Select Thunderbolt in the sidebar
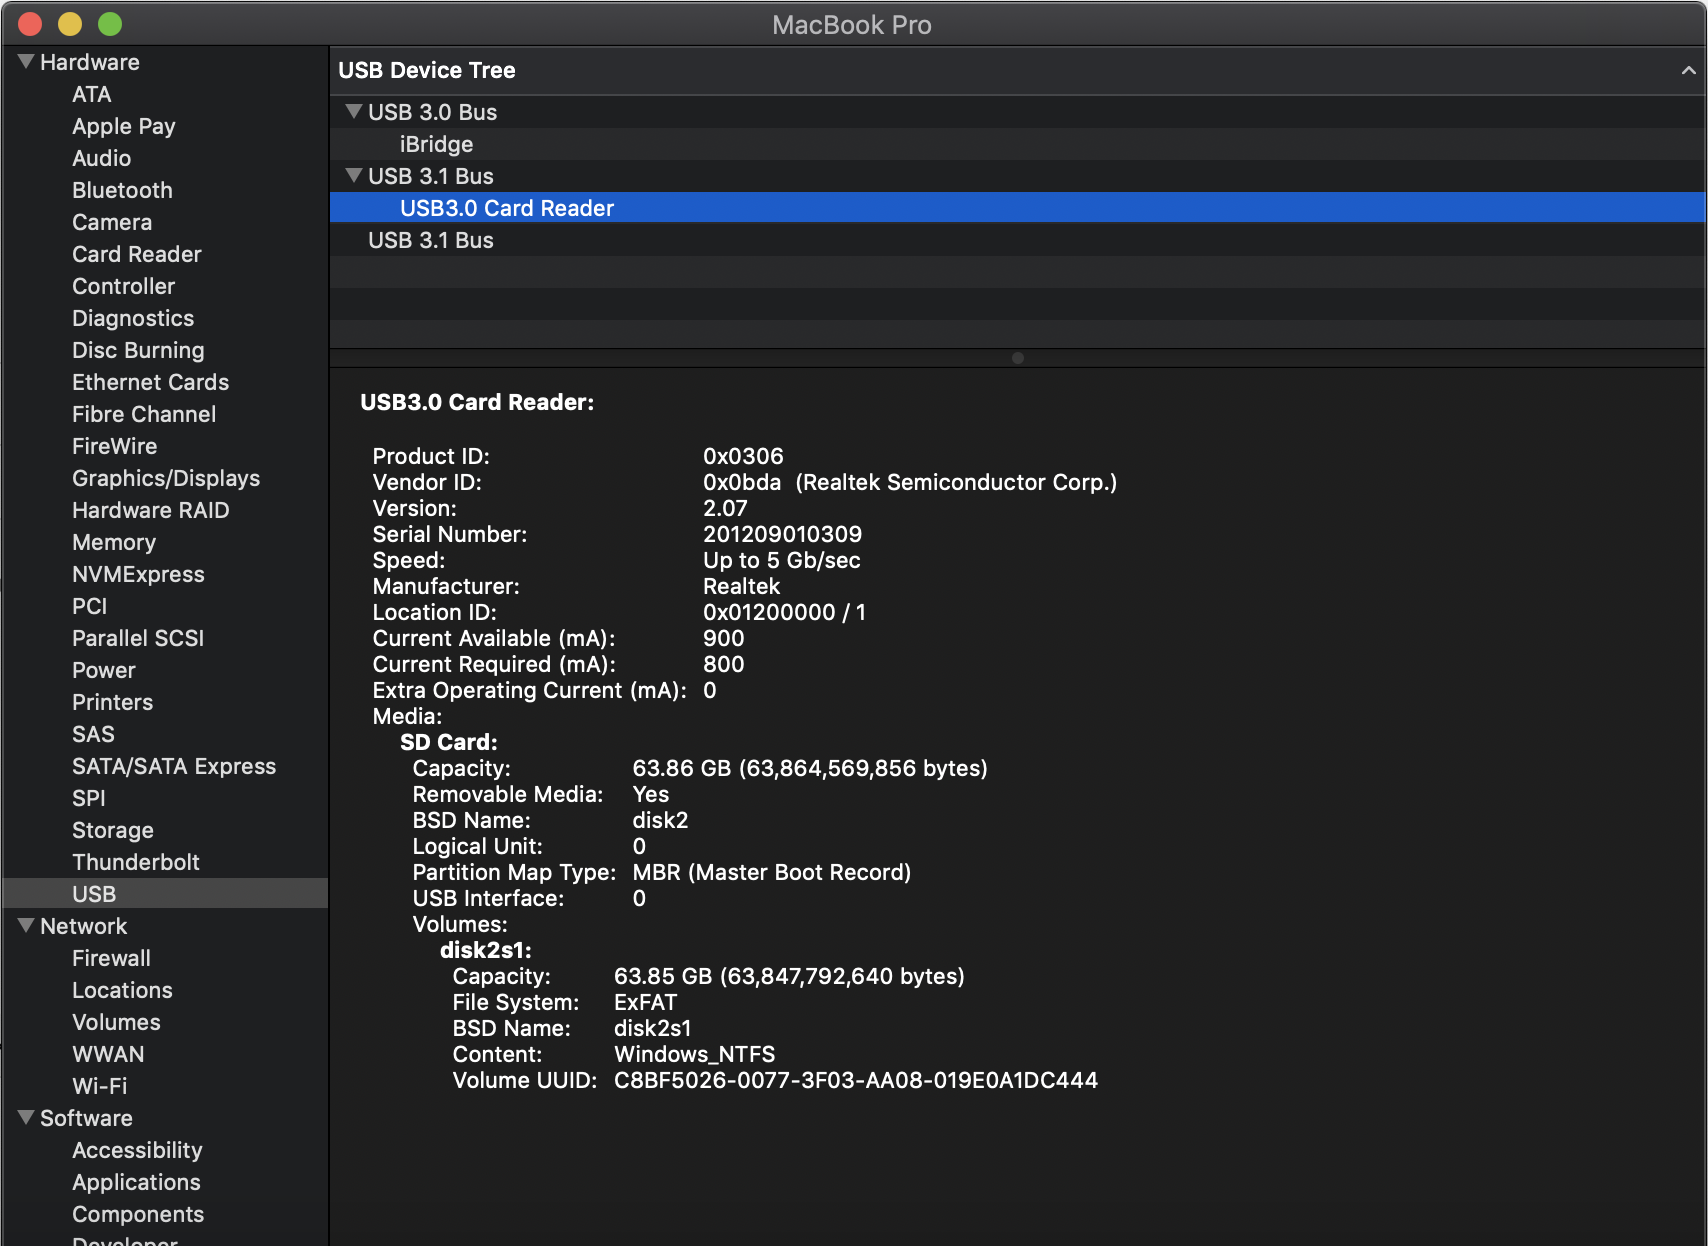Viewport: 1708px width, 1246px height. (x=137, y=862)
